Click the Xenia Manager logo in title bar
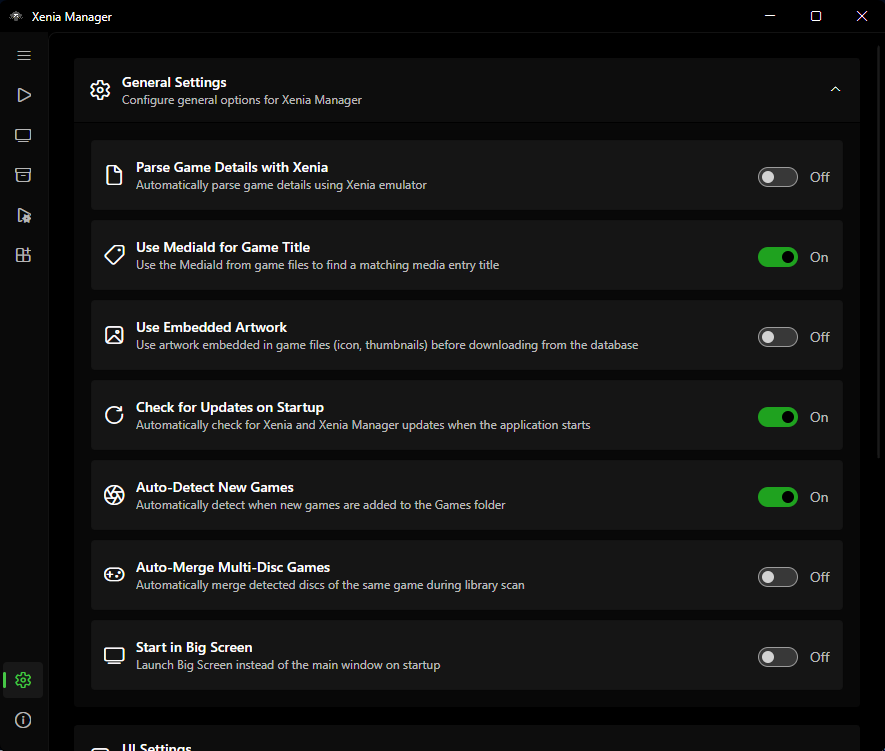This screenshot has width=885, height=751. (x=16, y=16)
